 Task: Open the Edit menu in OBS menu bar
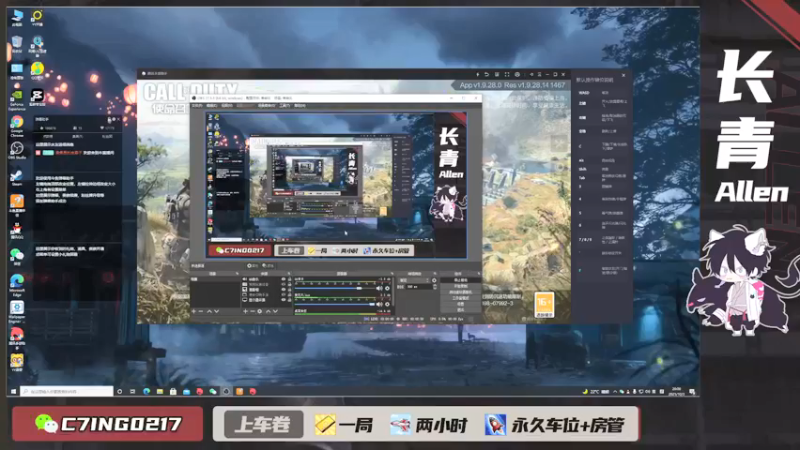(212, 106)
